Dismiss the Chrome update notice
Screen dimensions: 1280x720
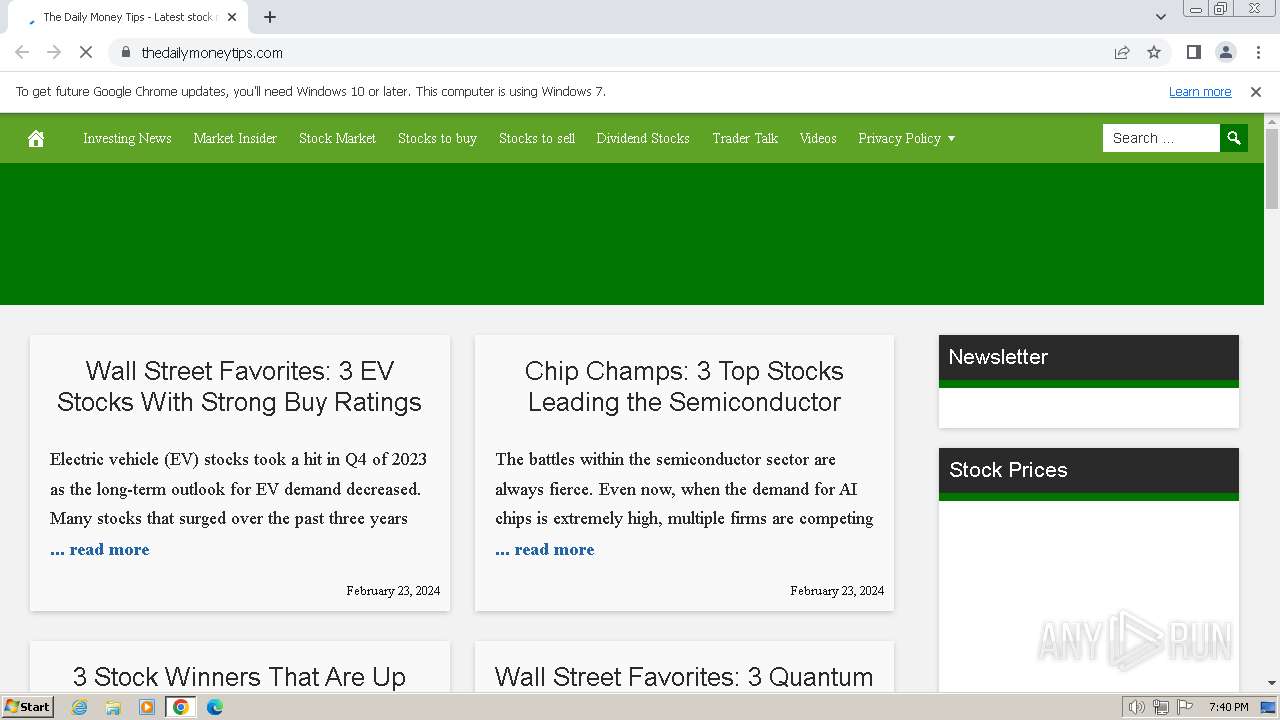(1256, 91)
